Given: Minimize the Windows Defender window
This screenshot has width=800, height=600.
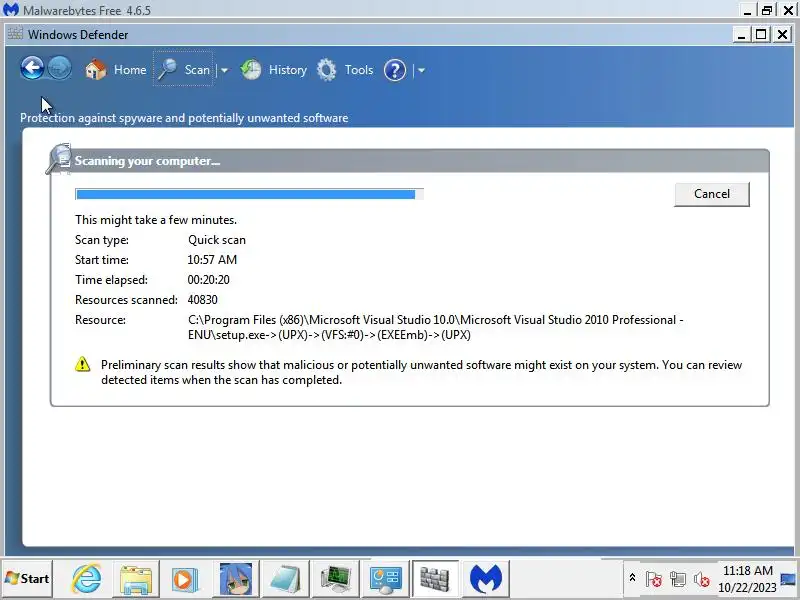Looking at the screenshot, I should (x=741, y=34).
